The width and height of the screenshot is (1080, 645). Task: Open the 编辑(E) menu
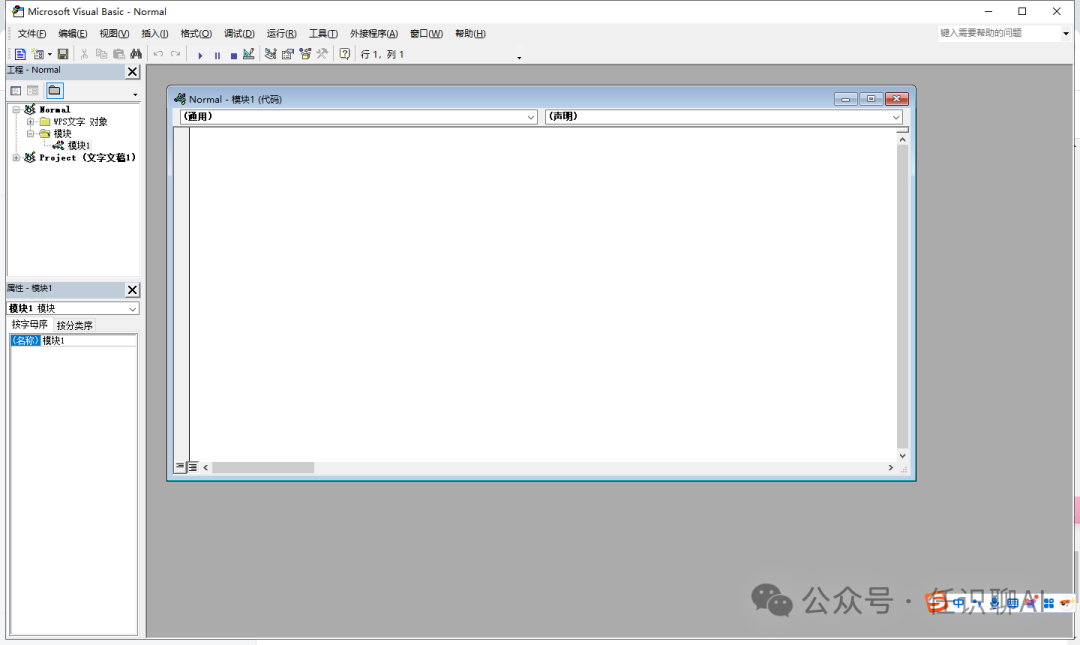72,34
